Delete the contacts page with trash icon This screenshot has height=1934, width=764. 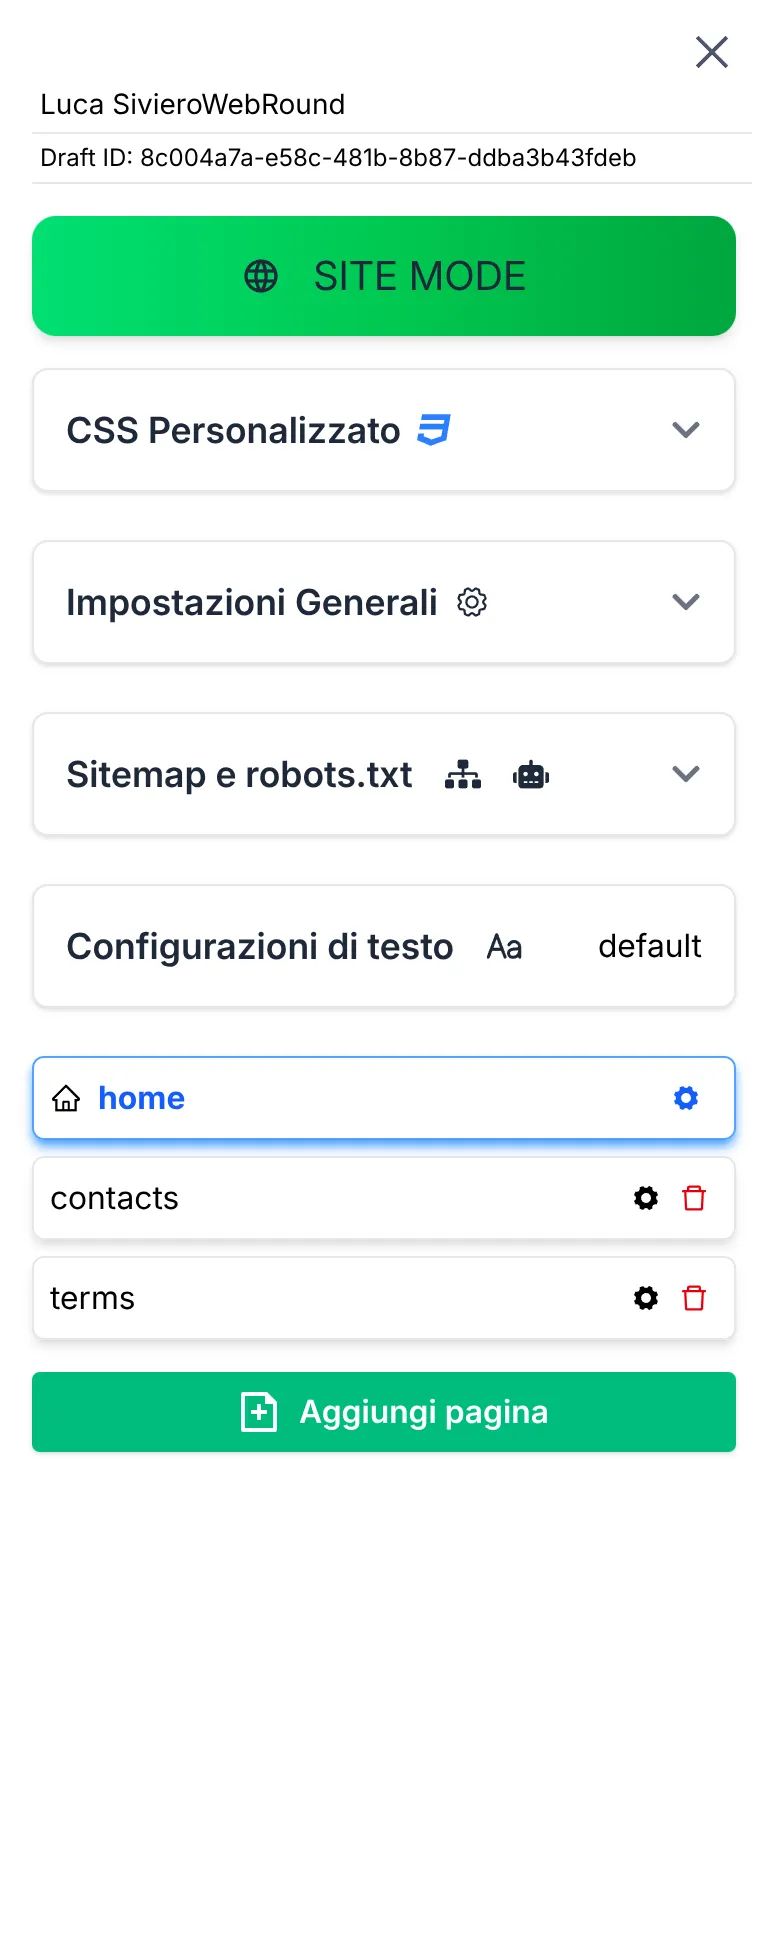(x=694, y=1198)
